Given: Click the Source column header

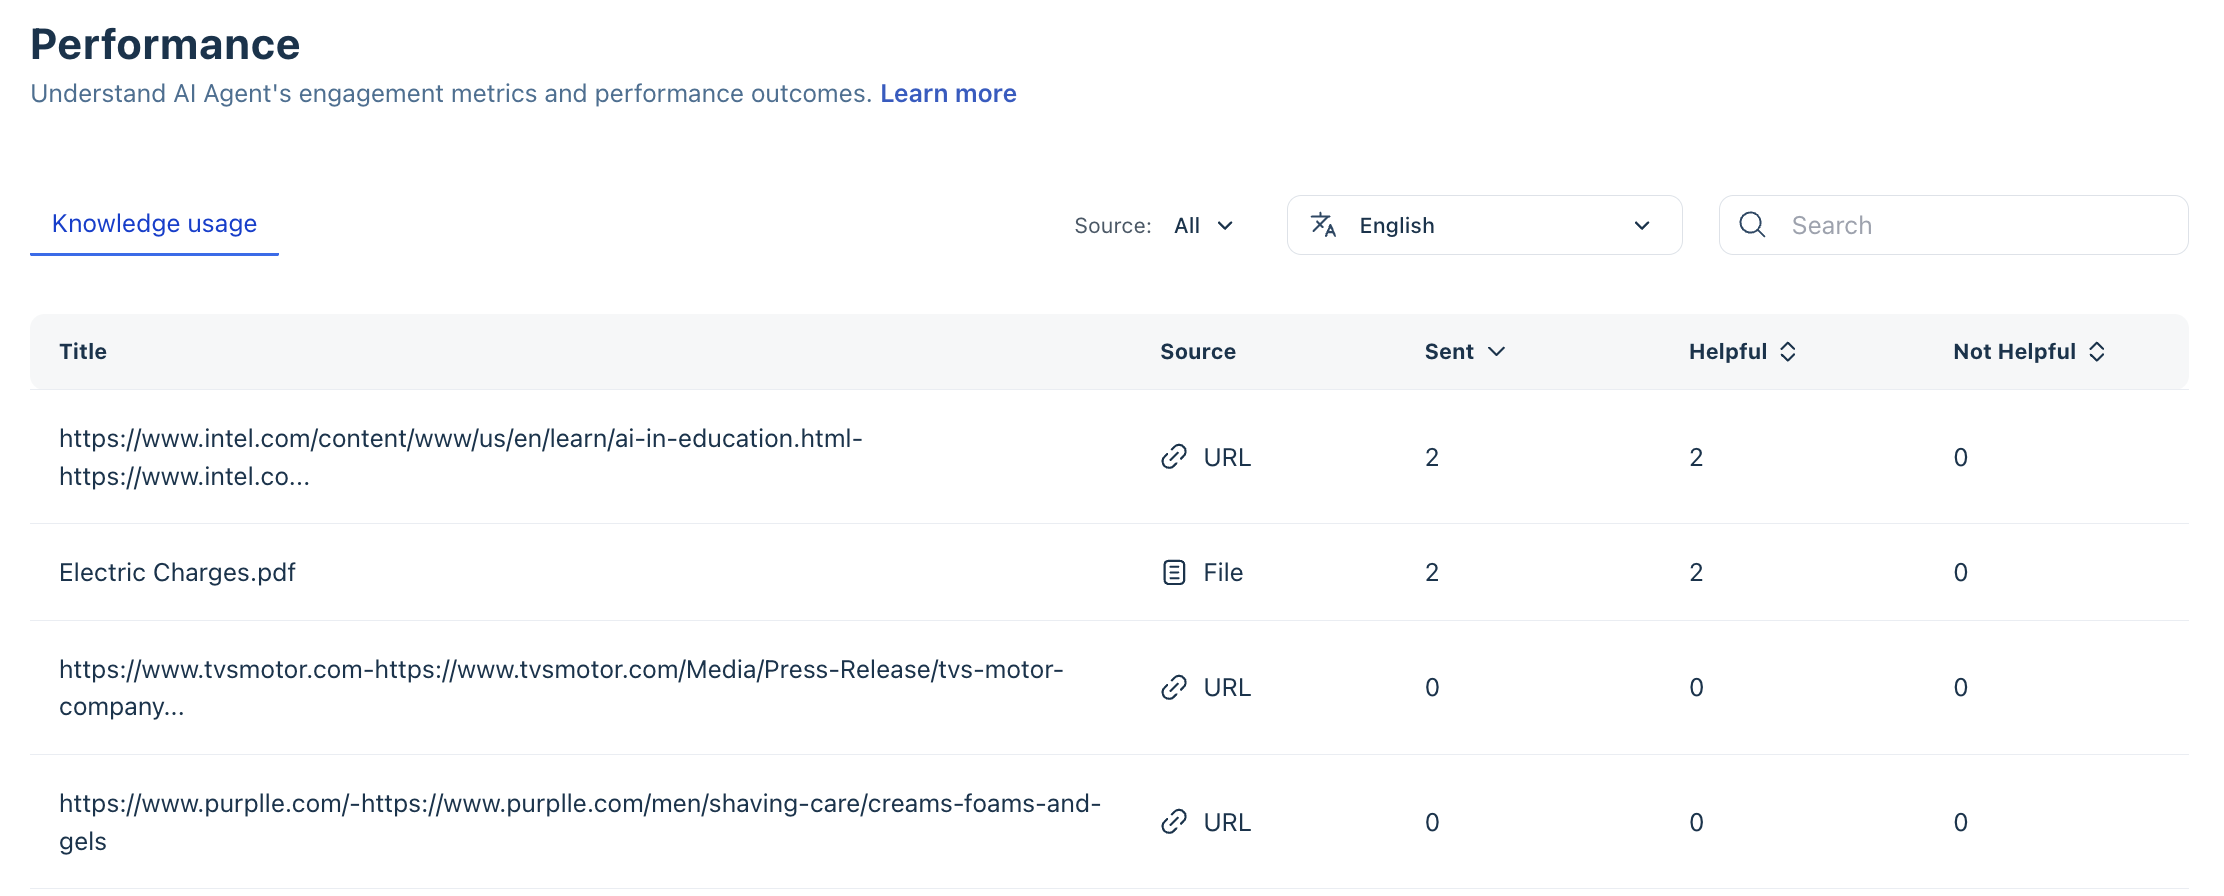Looking at the screenshot, I should [1198, 352].
